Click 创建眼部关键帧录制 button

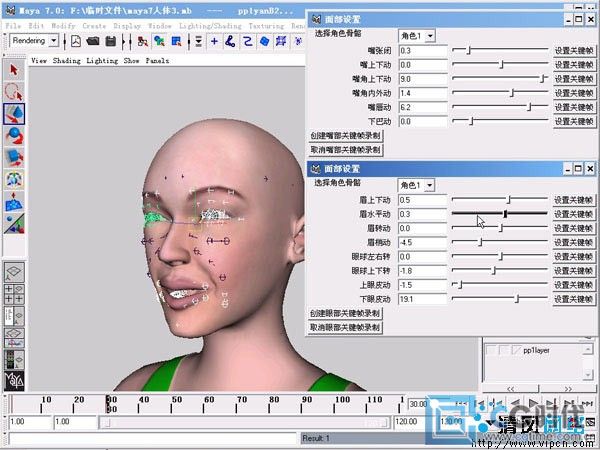click(x=345, y=313)
